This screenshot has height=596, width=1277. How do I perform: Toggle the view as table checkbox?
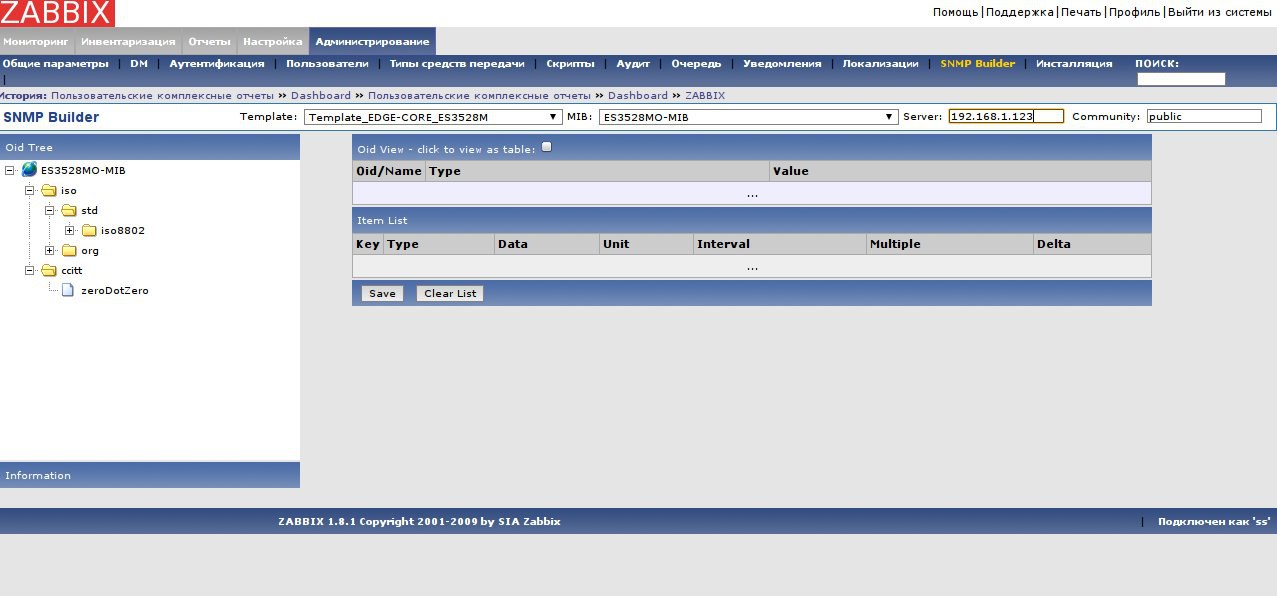click(546, 147)
